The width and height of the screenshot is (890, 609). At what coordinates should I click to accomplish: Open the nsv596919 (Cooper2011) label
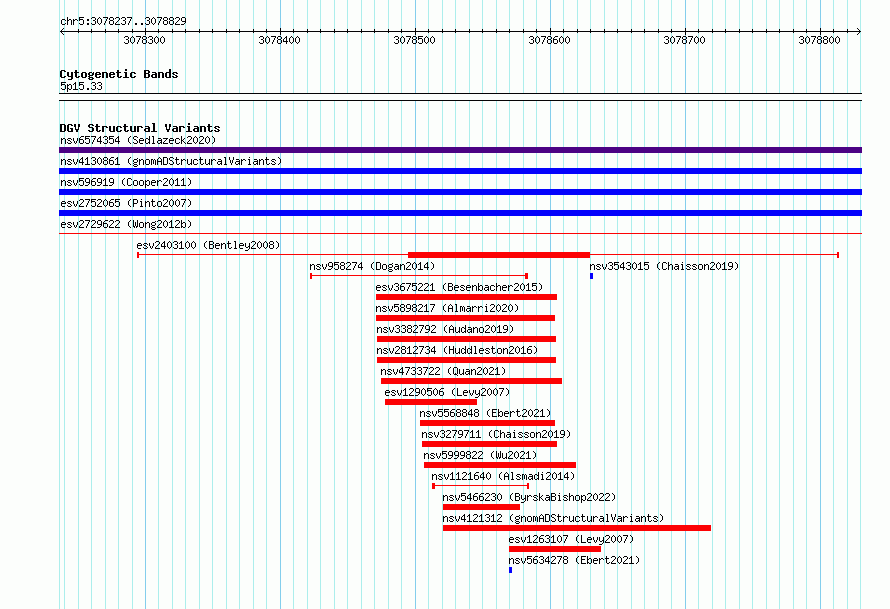tap(126, 182)
